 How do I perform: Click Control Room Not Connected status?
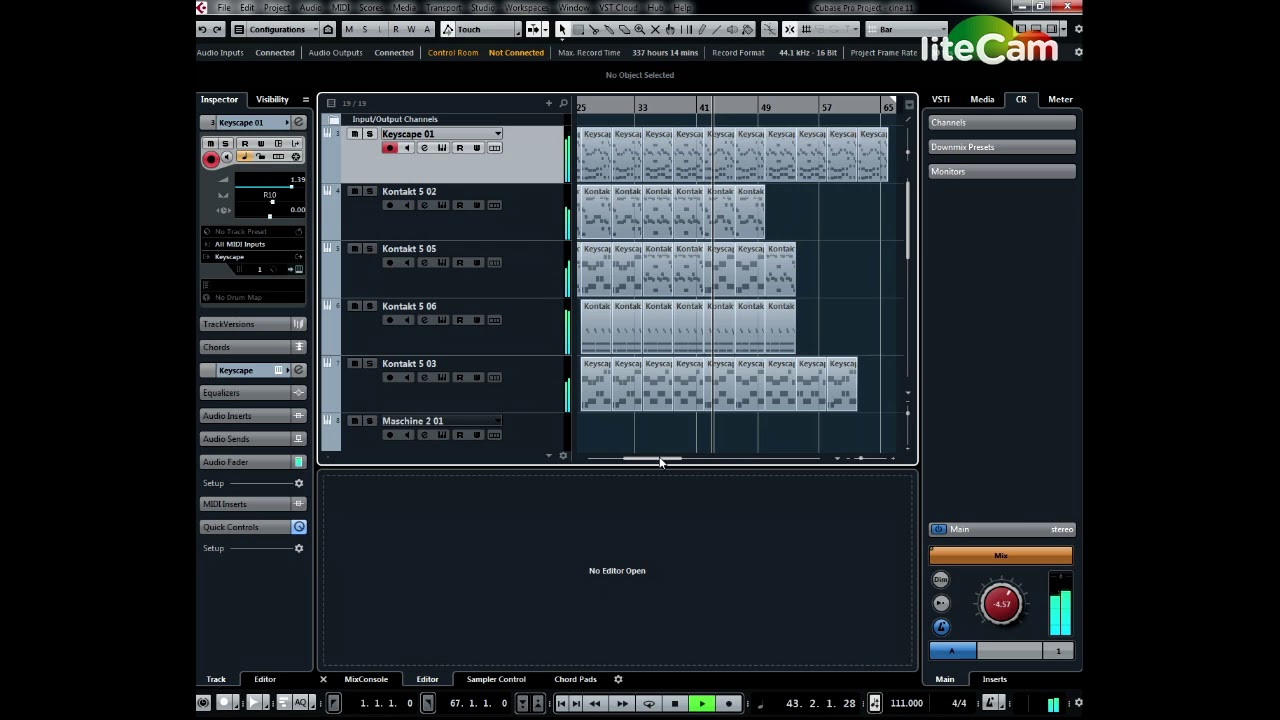[x=516, y=52]
